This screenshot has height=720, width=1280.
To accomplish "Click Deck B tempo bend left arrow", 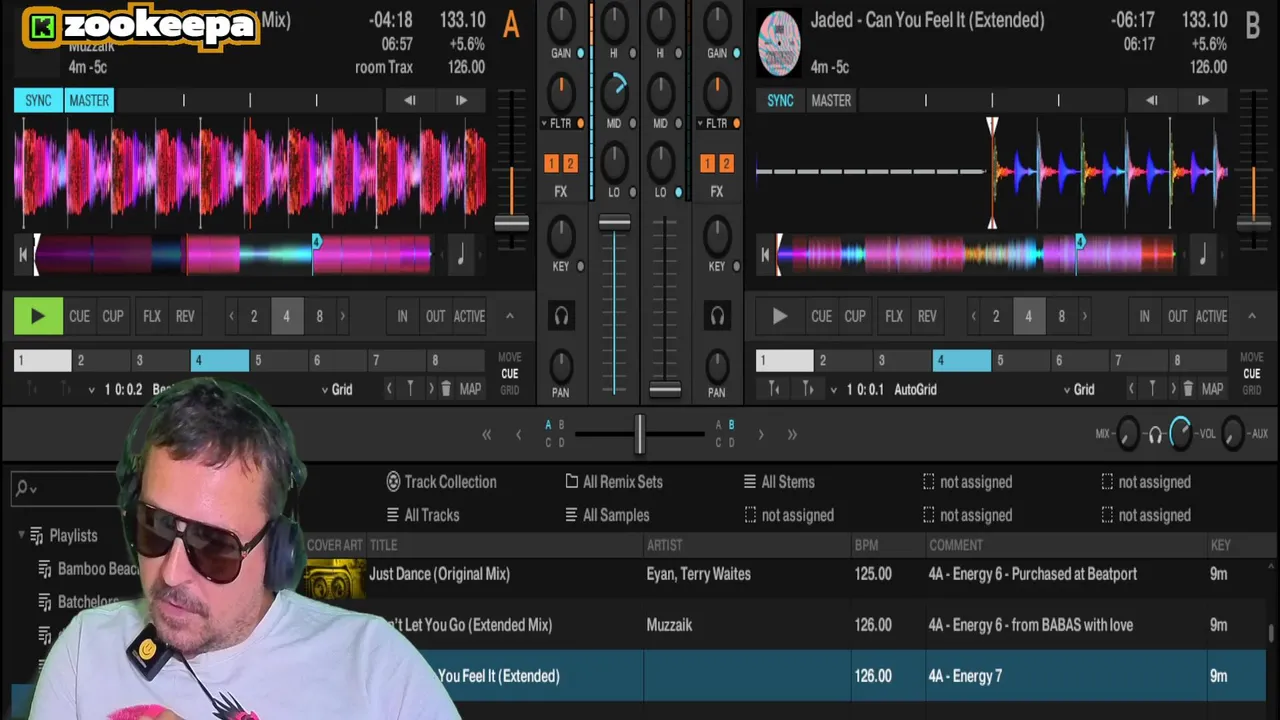I will [x=1152, y=100].
